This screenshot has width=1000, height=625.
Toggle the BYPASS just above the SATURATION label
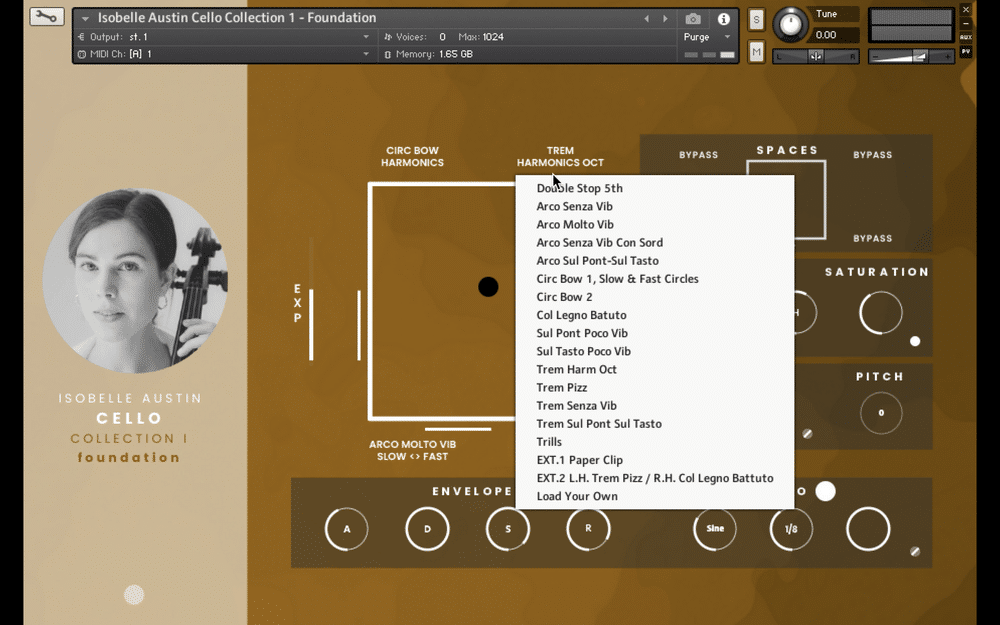pyautogui.click(x=872, y=239)
